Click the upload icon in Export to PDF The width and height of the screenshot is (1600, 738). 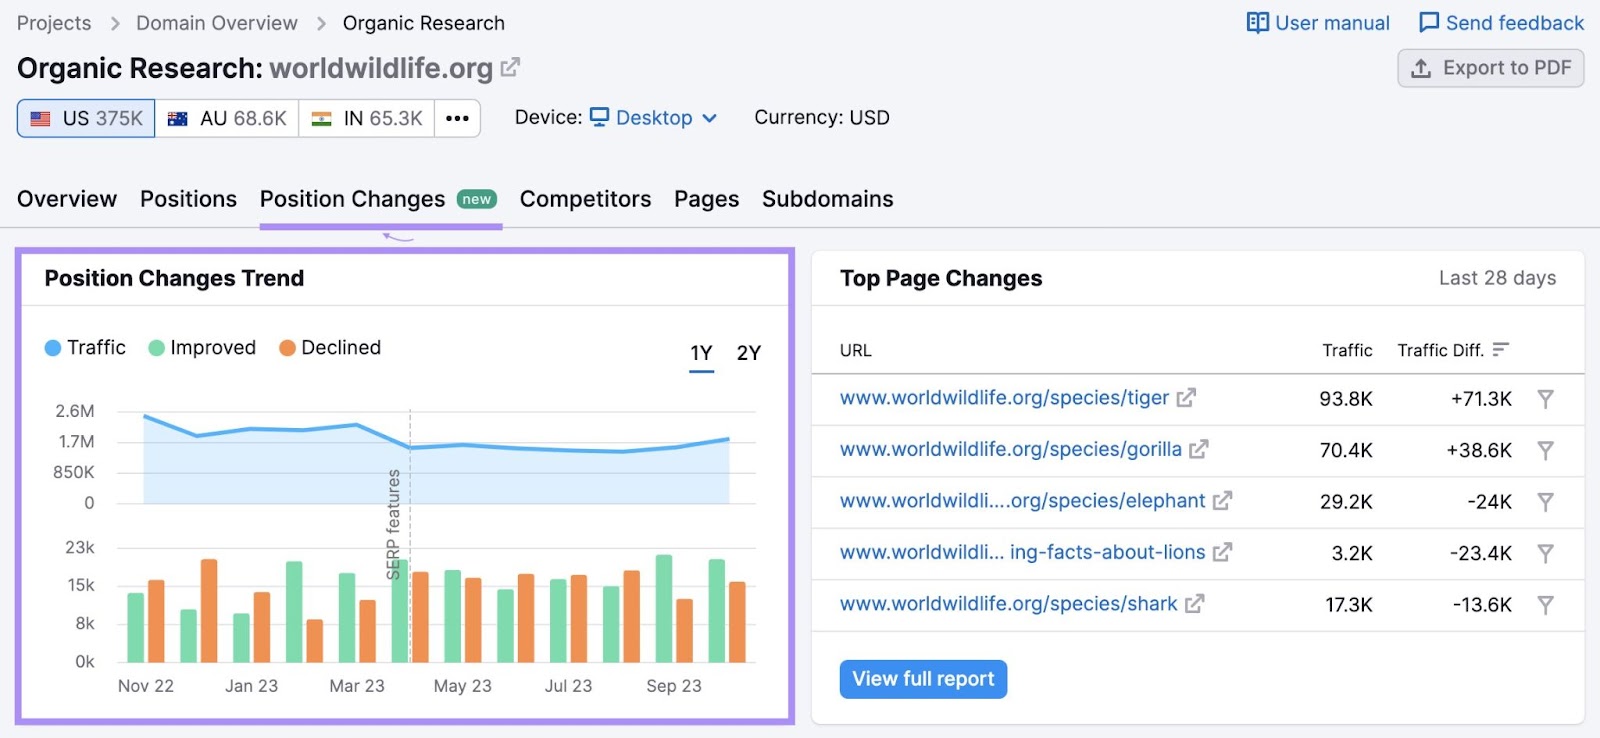click(1420, 68)
